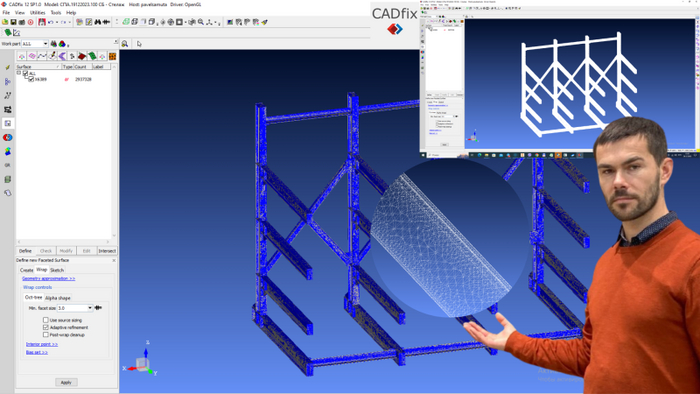Screen dimensions: 700x394
Task: Open the Work part dropdown
Action: point(46,44)
